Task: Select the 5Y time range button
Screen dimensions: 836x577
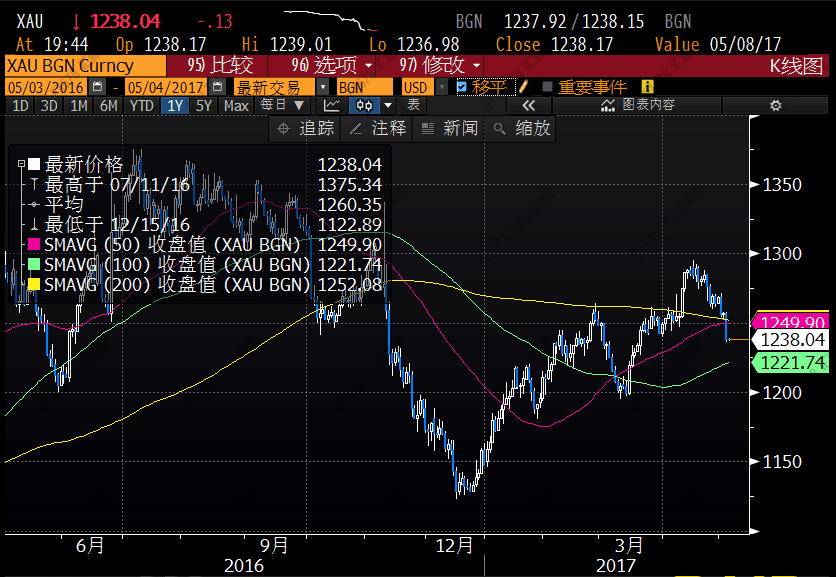Action: coord(204,105)
